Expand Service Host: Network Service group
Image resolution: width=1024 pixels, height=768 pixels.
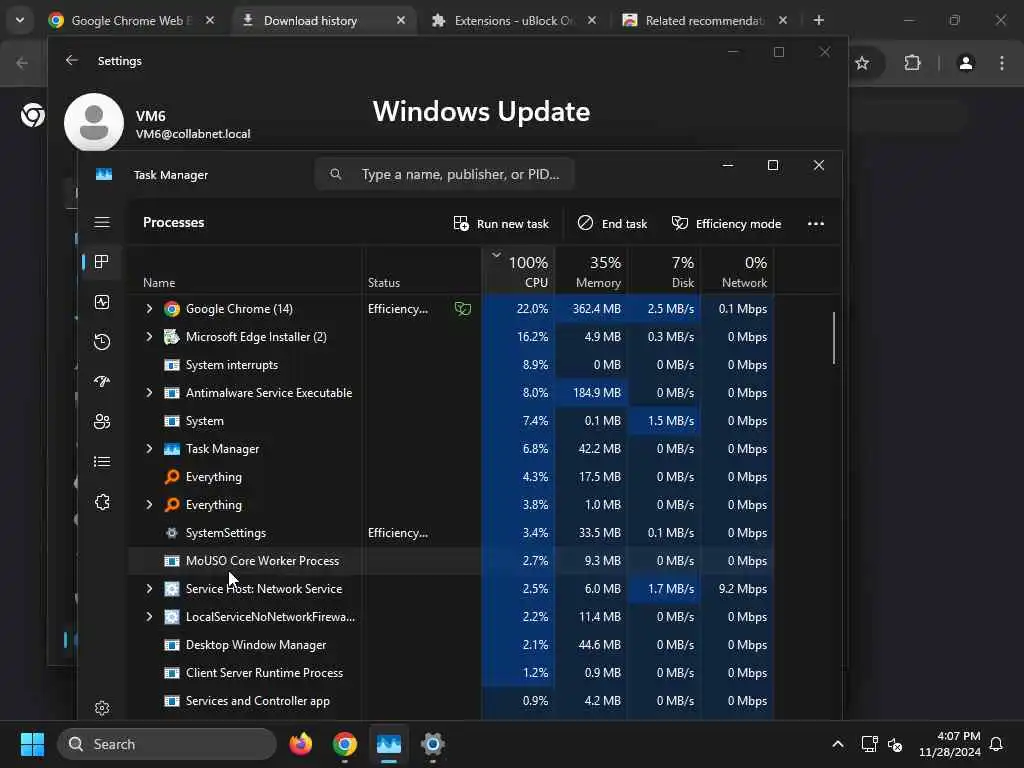click(x=149, y=589)
